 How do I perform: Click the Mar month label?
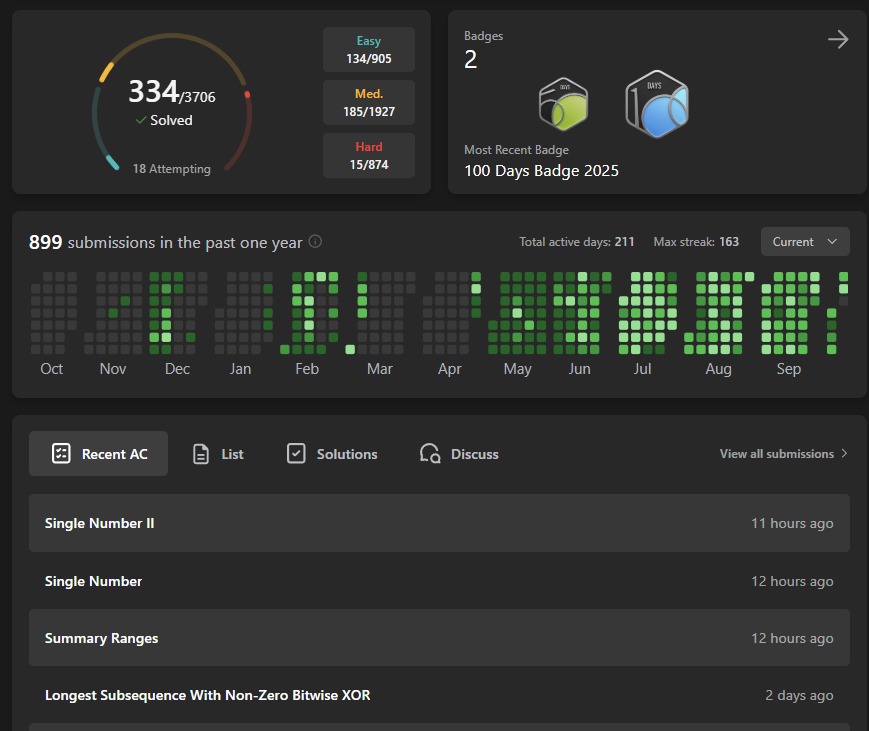pyautogui.click(x=380, y=369)
